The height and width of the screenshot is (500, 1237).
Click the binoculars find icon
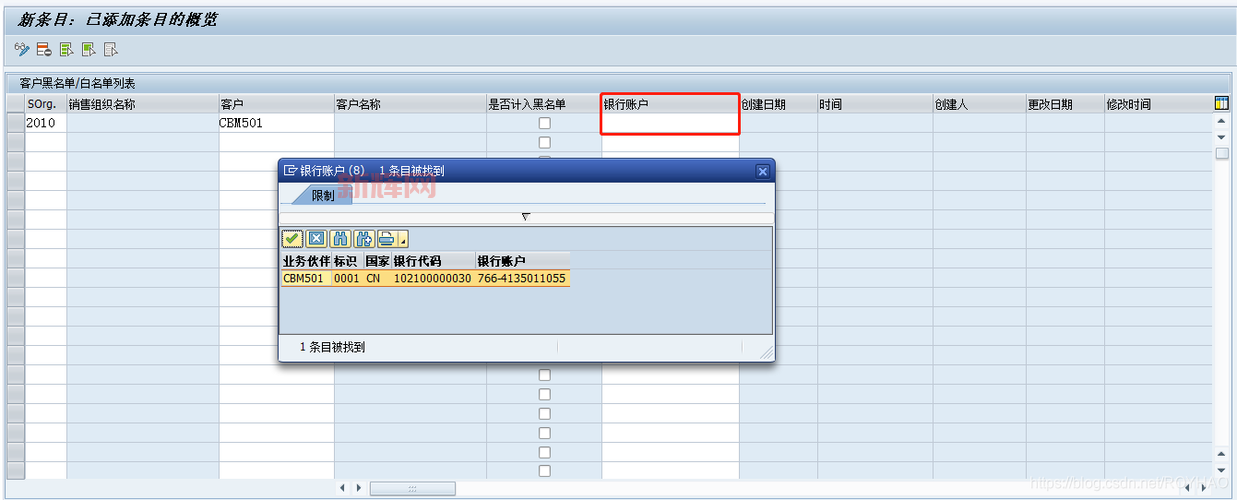(340, 238)
